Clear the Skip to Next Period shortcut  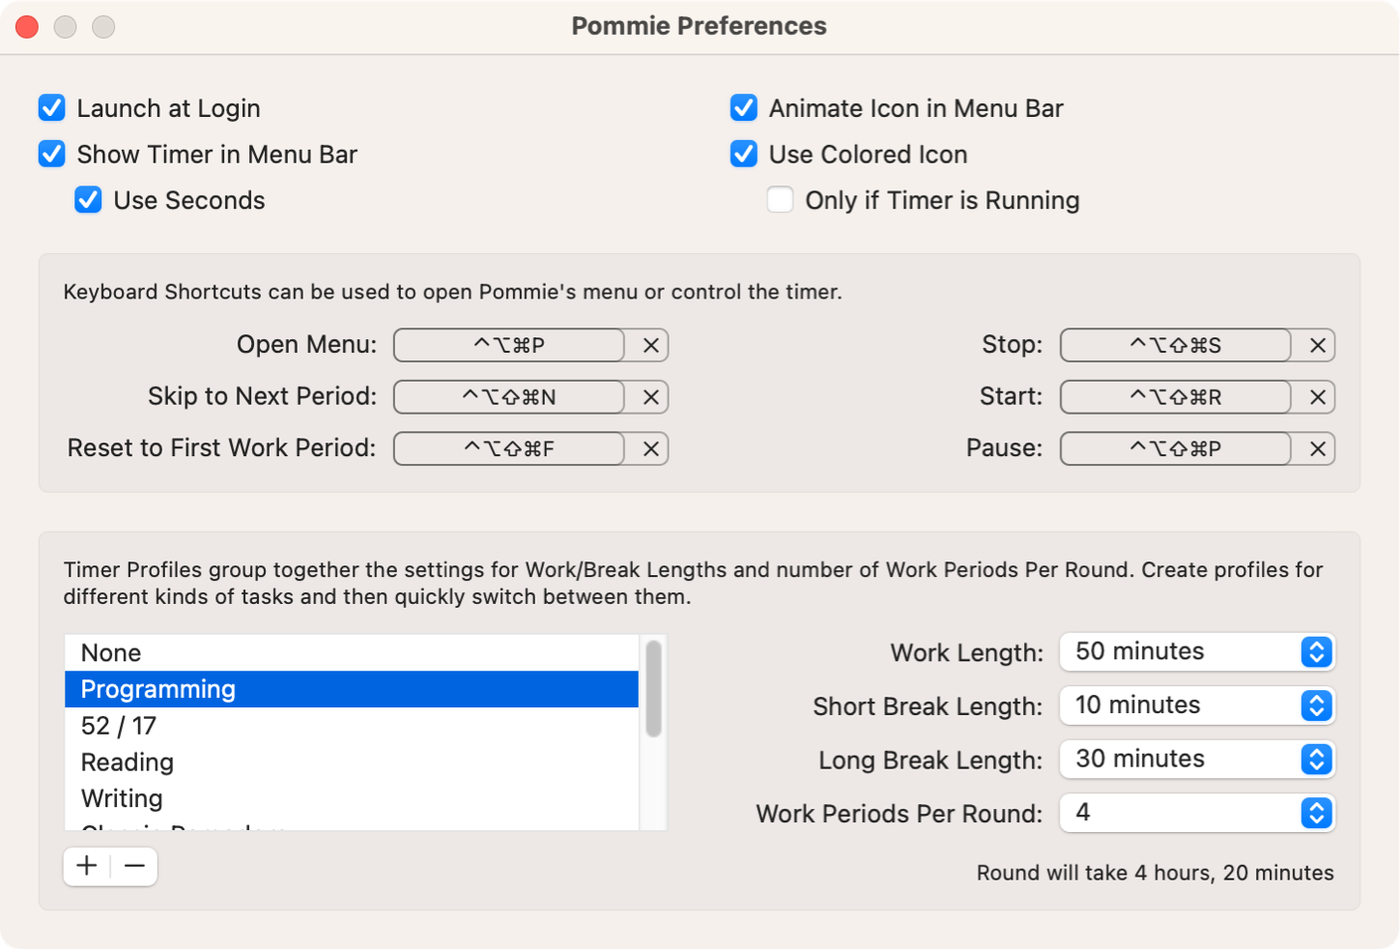[x=650, y=397]
